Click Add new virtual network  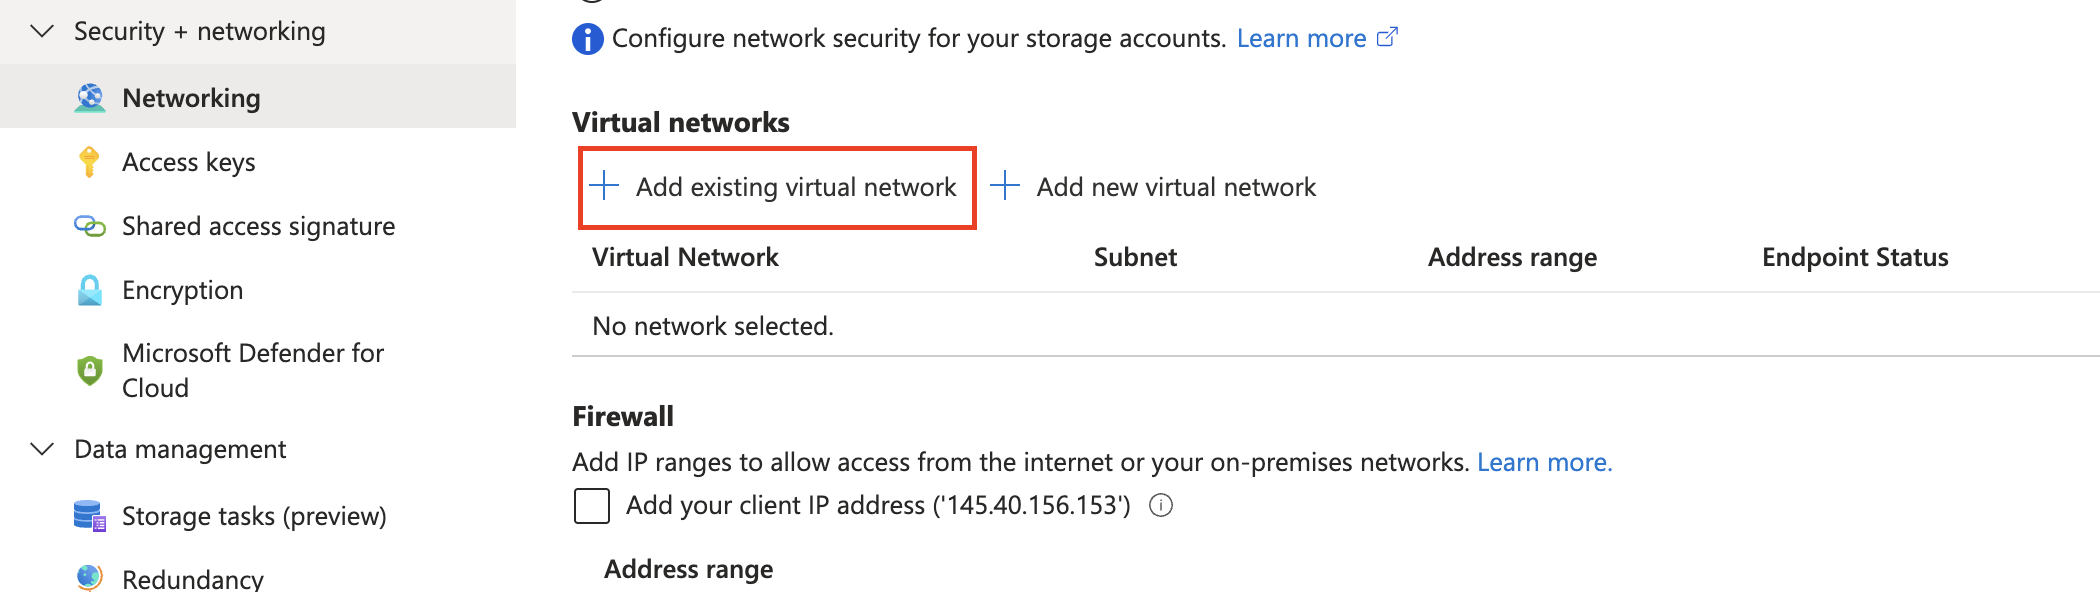pyautogui.click(x=1153, y=187)
